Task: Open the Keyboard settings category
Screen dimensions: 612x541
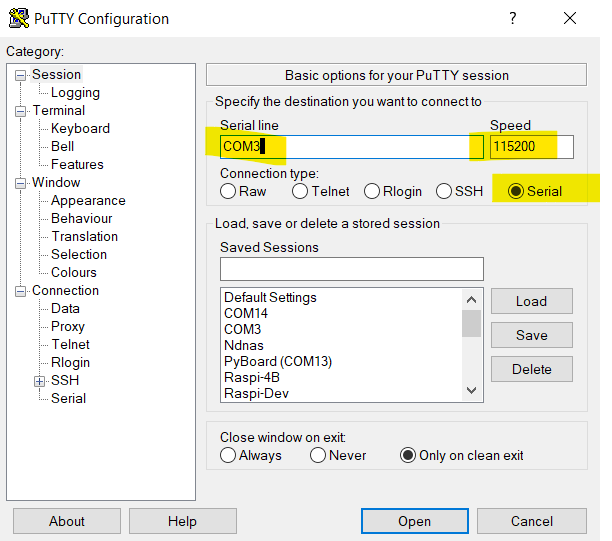Action: 80,128
